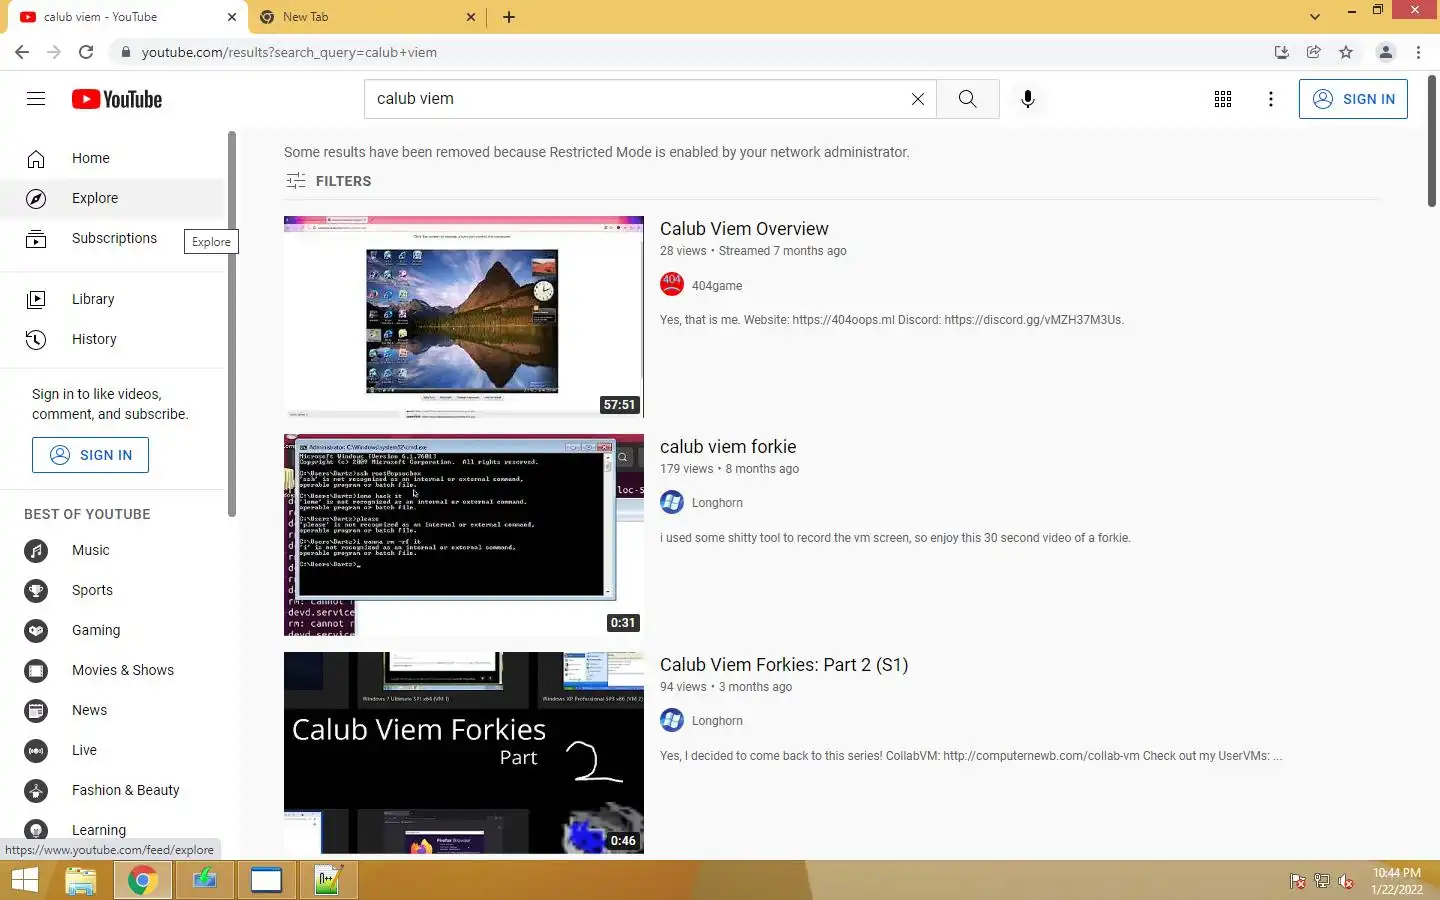This screenshot has width=1440, height=900.
Task: Start voice search with microphone icon
Action: 1027,99
